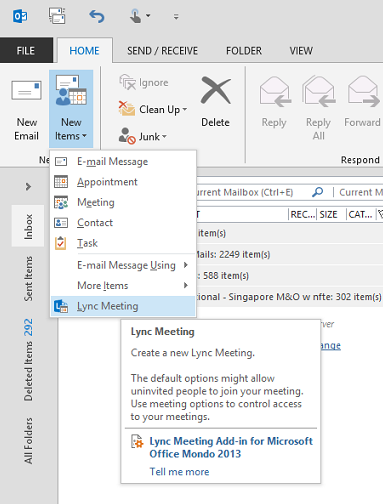Click the Reply envelope icon
The image size is (383, 504).
pos(275,91)
